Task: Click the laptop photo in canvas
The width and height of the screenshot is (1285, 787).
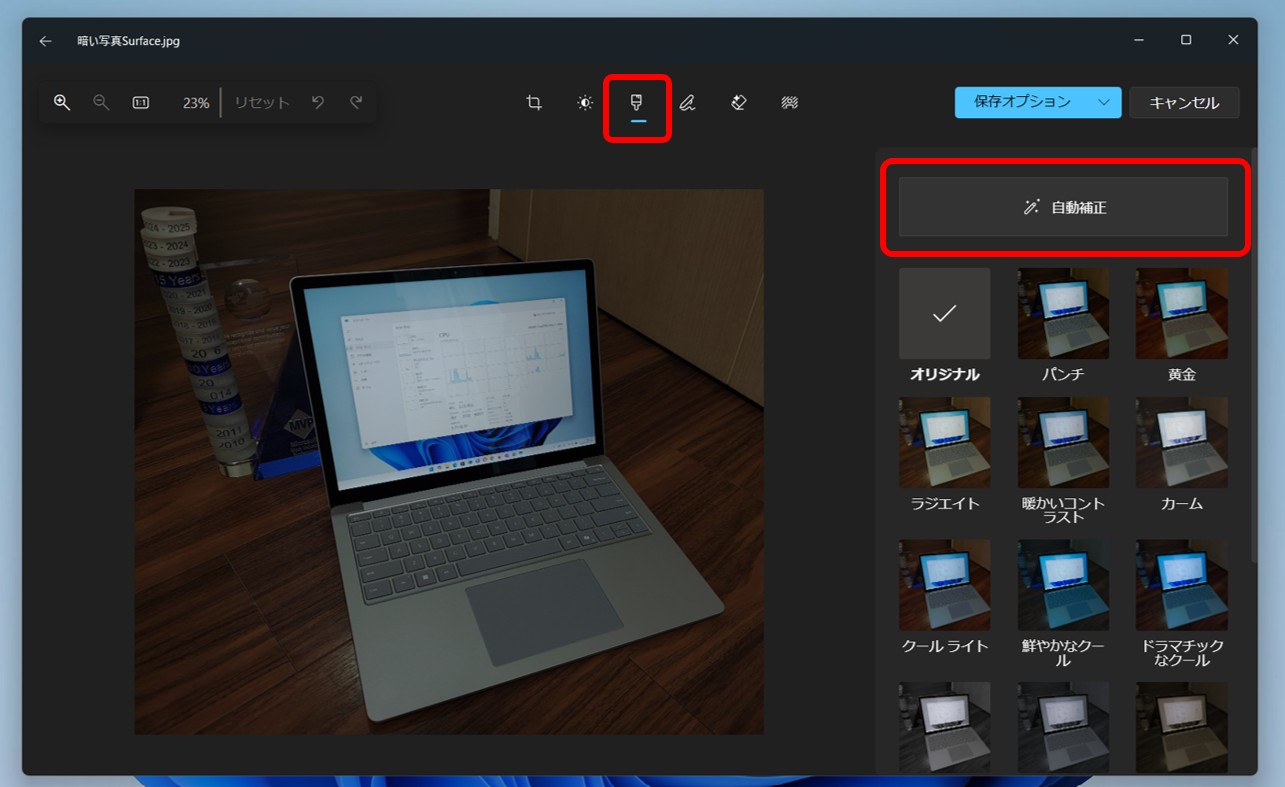Action: click(x=449, y=462)
